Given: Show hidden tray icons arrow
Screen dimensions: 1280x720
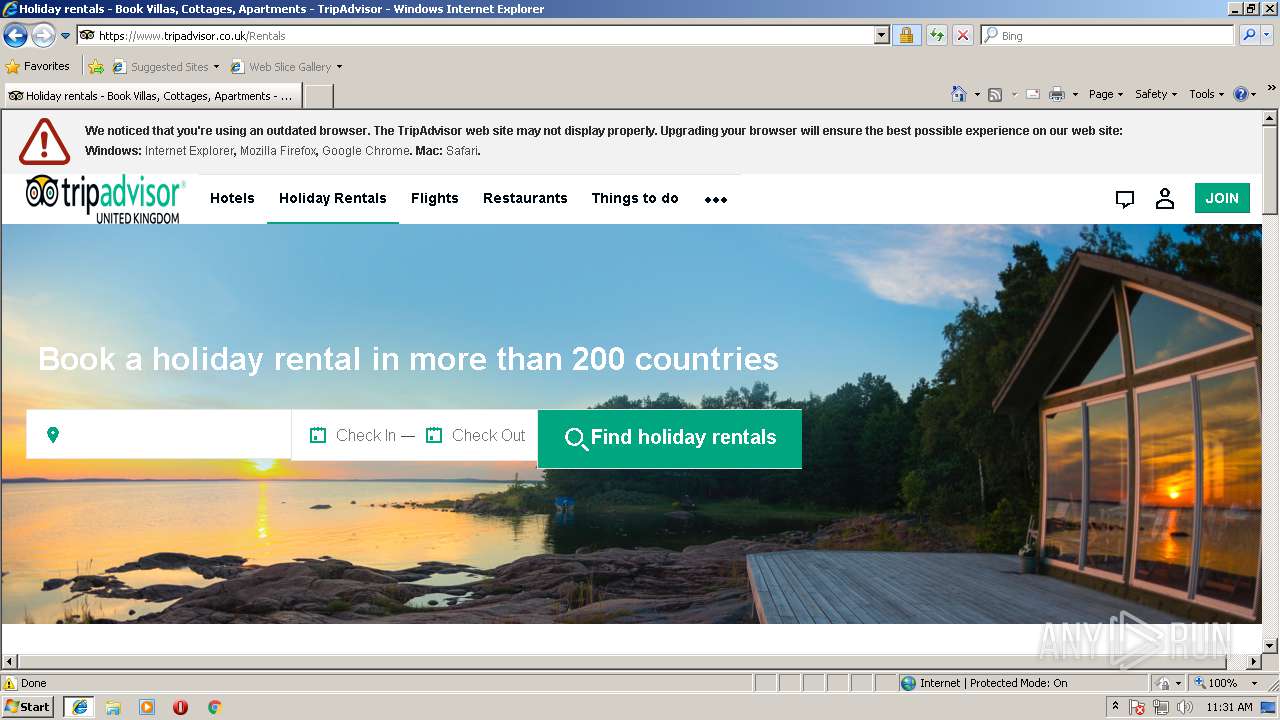Looking at the screenshot, I should (1115, 707).
